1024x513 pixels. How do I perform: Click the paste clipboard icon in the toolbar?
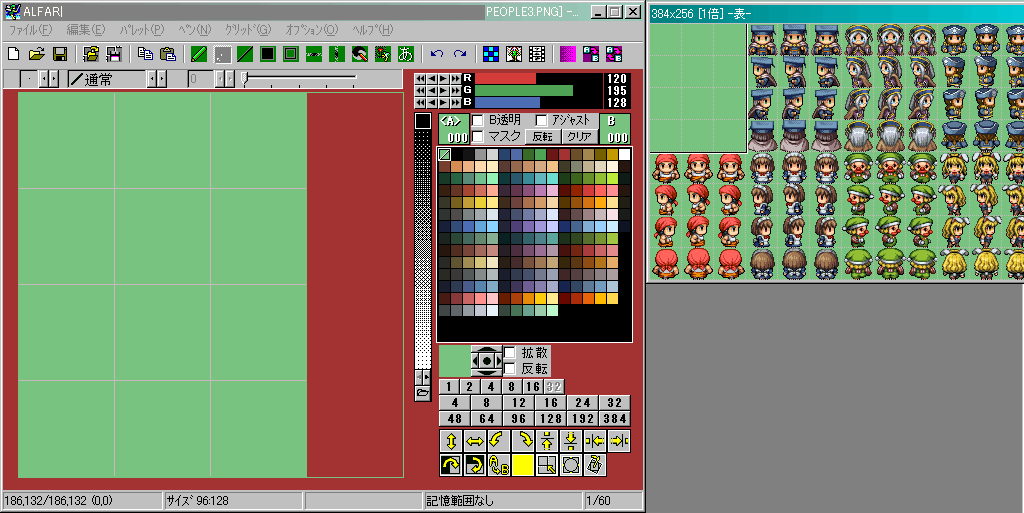(x=168, y=54)
